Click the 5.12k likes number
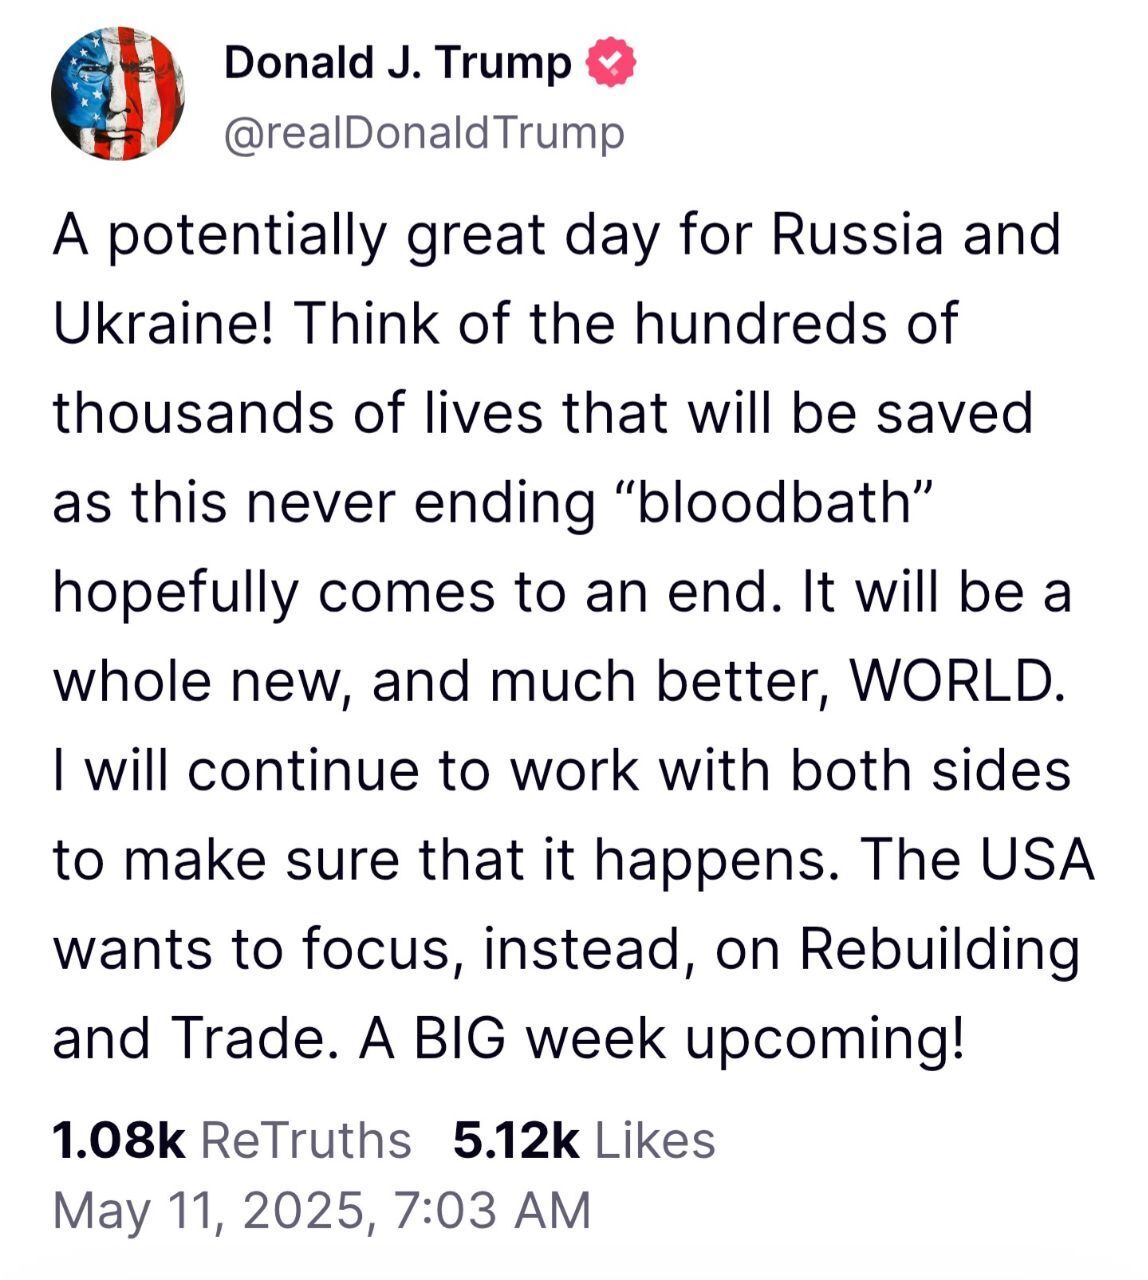1148x1280 pixels. pyautogui.click(x=516, y=1140)
